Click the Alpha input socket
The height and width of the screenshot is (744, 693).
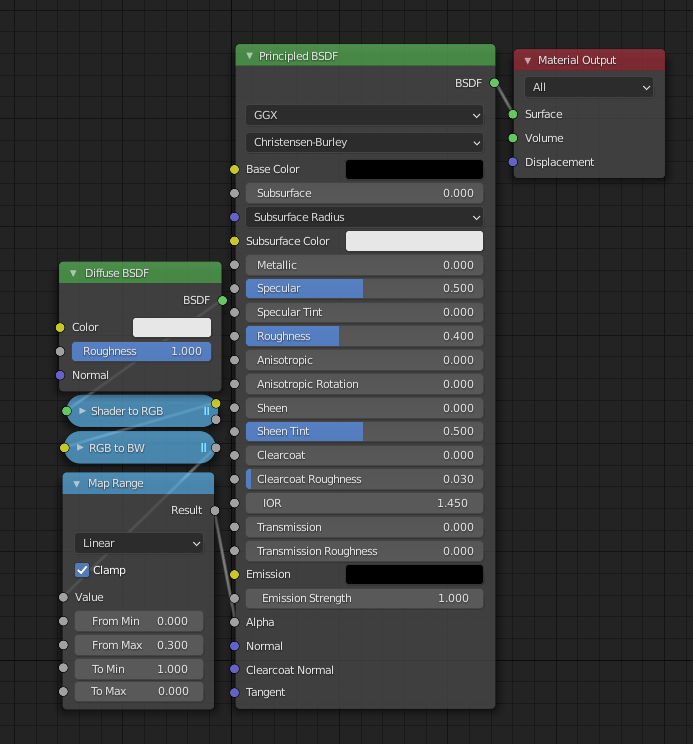pyautogui.click(x=234, y=622)
